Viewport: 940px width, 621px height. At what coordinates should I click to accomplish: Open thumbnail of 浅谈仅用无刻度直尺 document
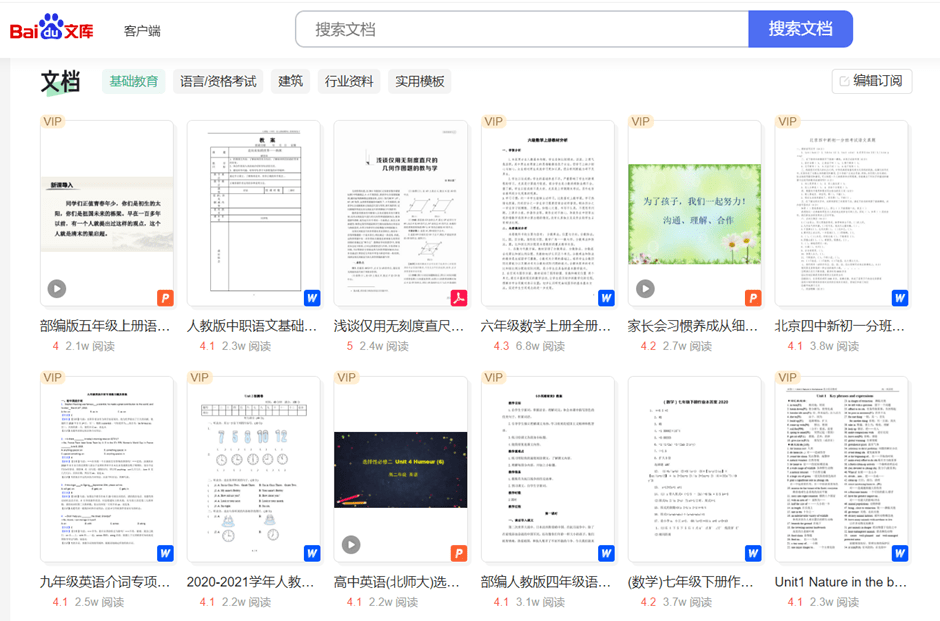coord(400,214)
